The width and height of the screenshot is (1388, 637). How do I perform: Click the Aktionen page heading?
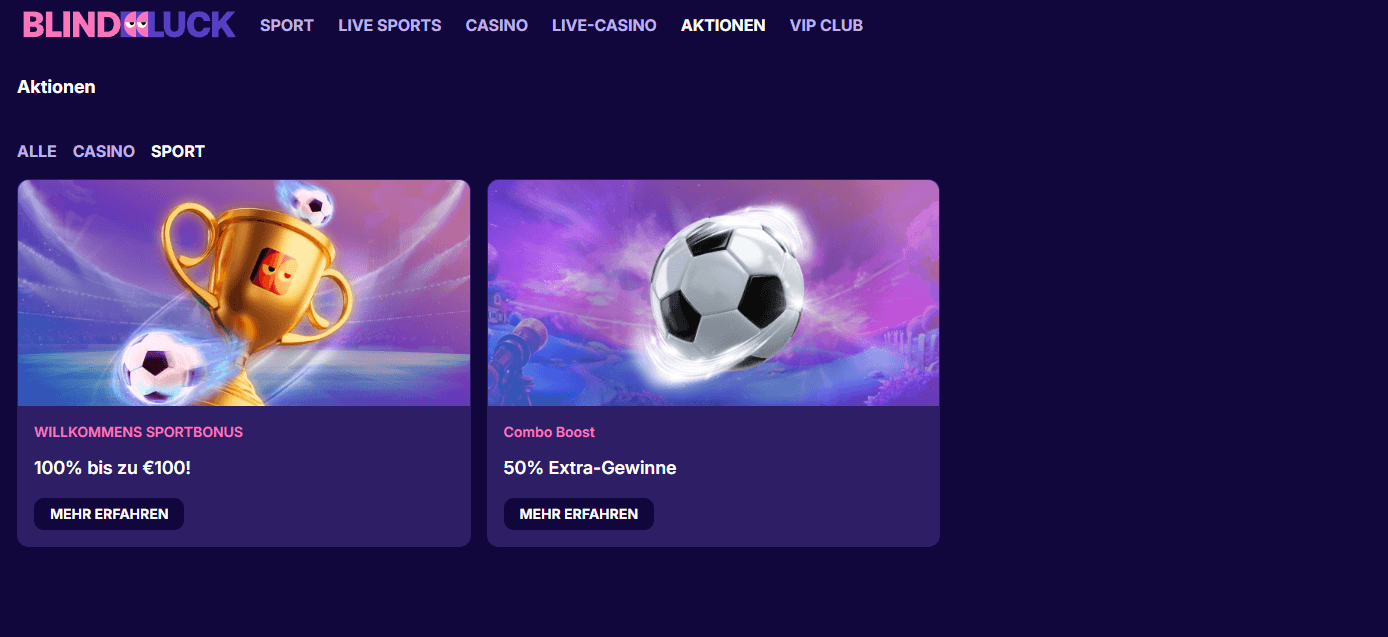point(56,87)
